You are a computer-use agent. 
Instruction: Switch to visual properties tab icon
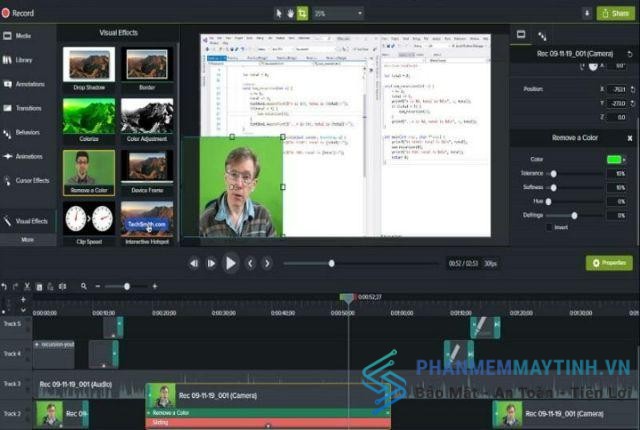(x=521, y=34)
